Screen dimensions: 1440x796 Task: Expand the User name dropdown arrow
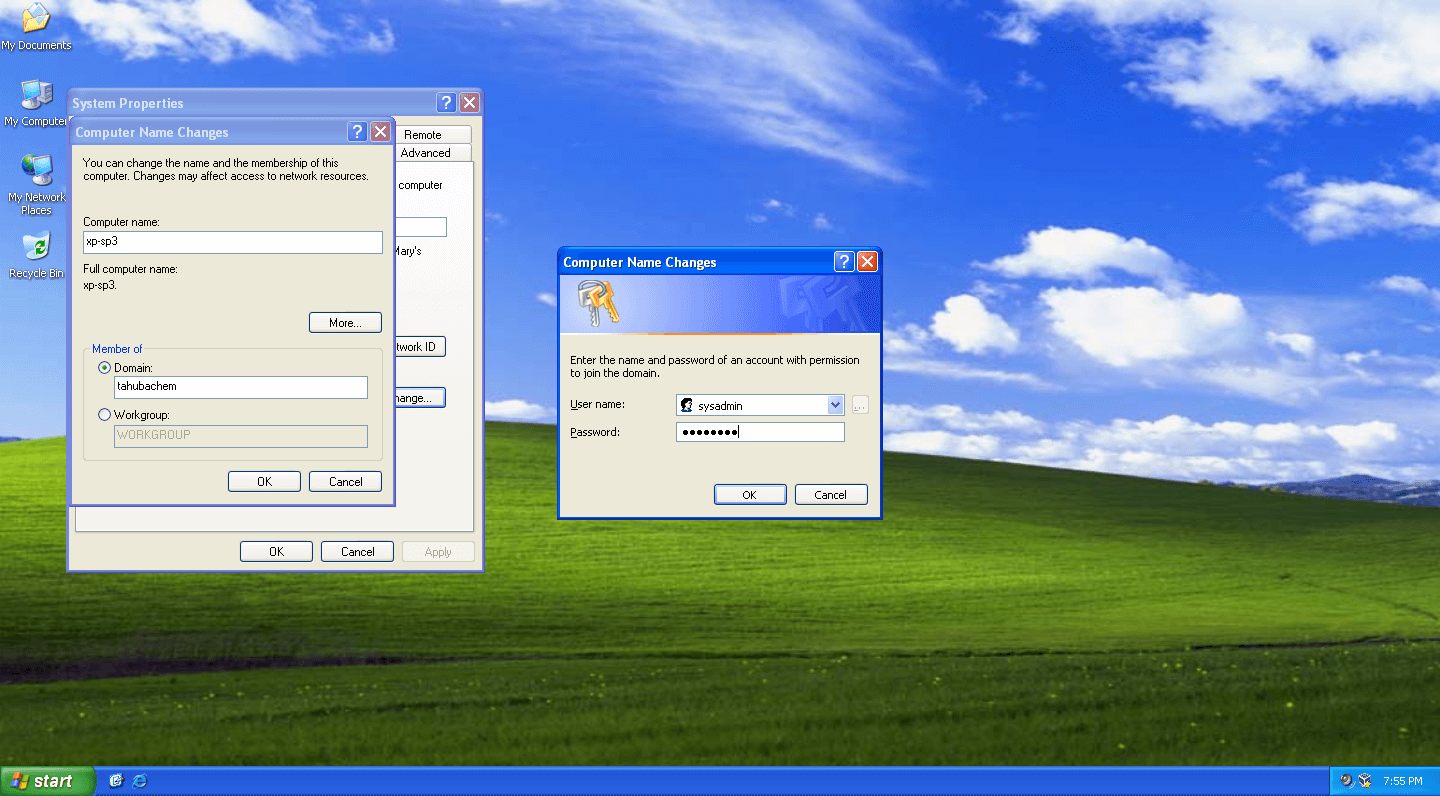[836, 405]
